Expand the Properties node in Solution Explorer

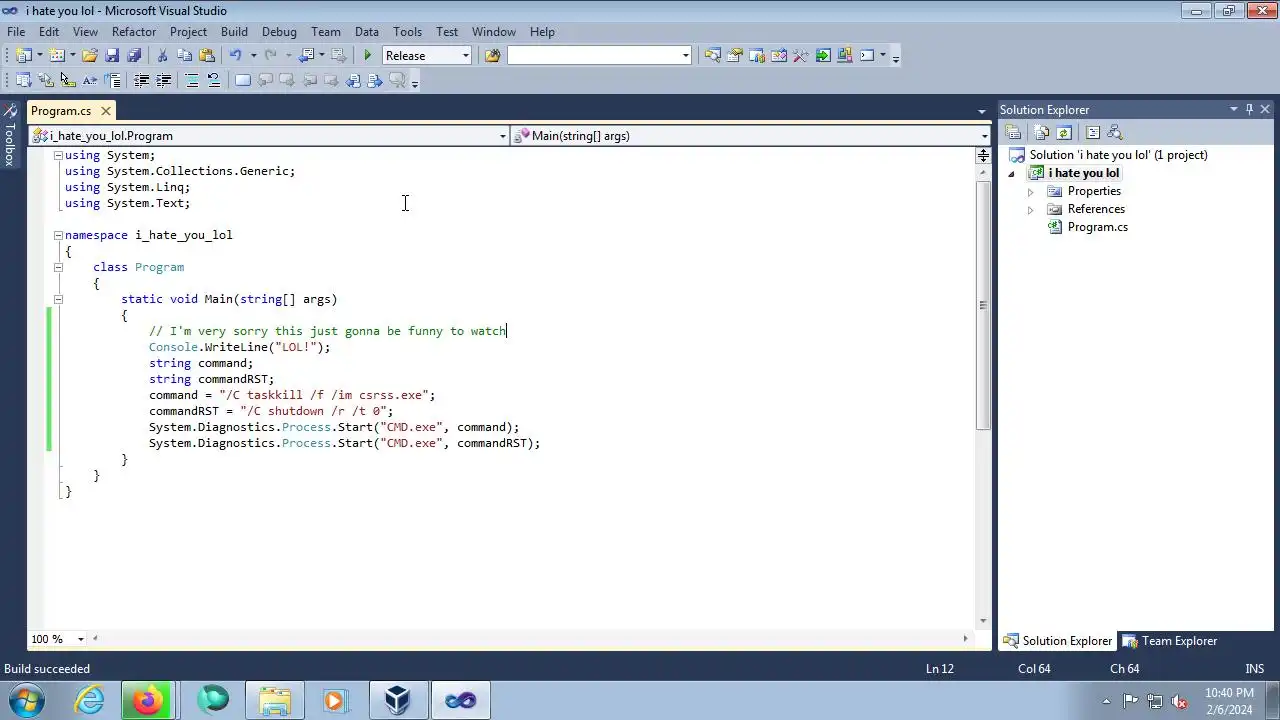[1030, 191]
